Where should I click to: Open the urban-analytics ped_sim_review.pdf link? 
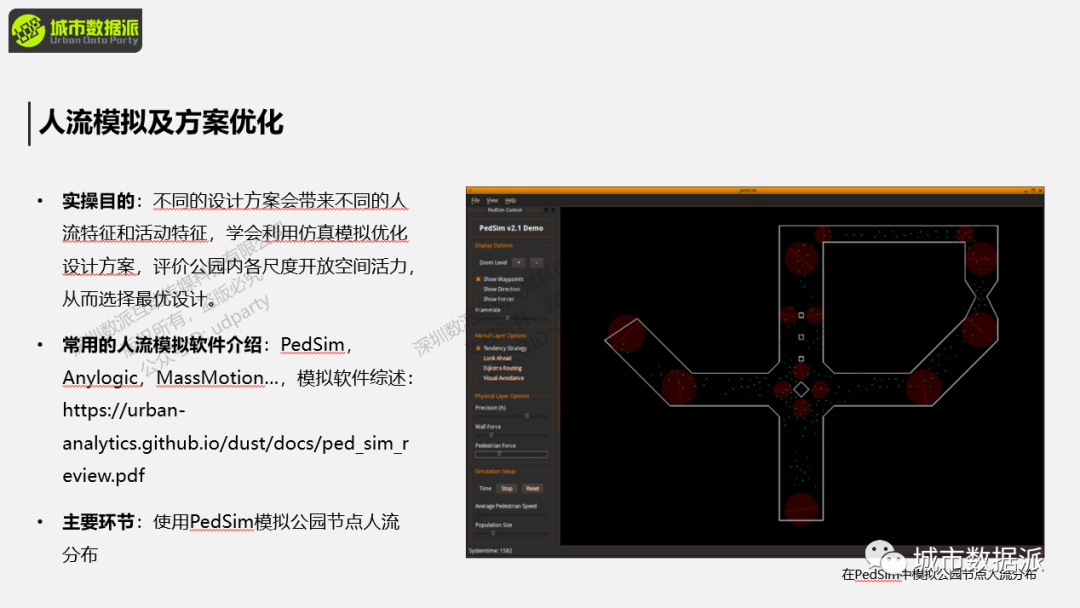236,443
